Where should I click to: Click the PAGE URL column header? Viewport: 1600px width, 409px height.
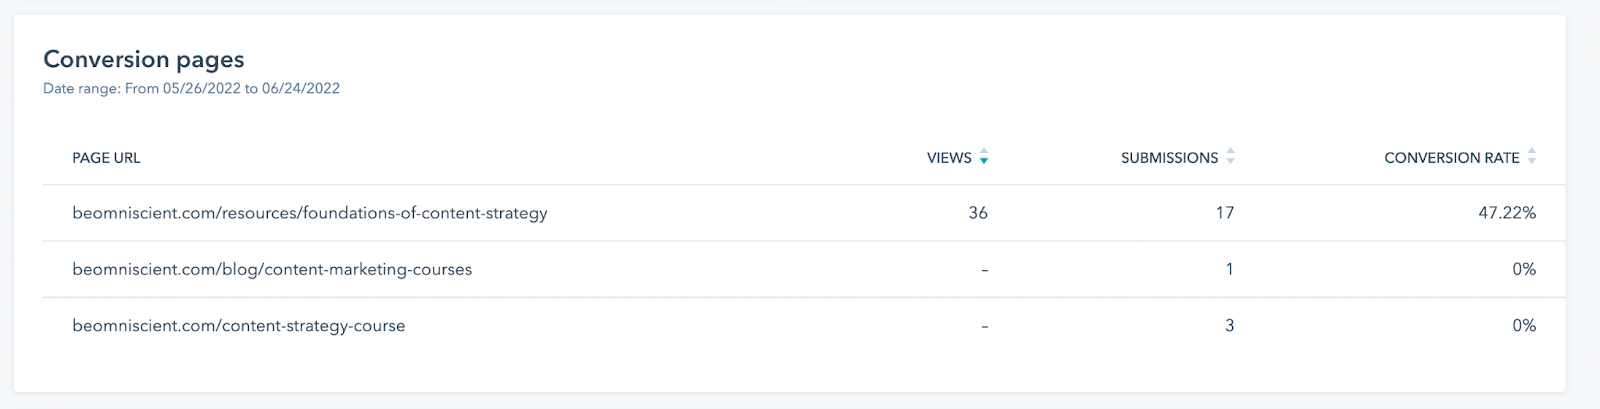tap(106, 158)
